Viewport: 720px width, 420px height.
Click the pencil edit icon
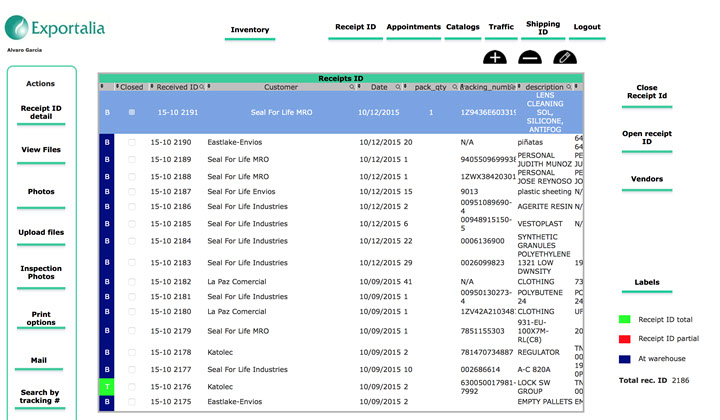click(565, 59)
